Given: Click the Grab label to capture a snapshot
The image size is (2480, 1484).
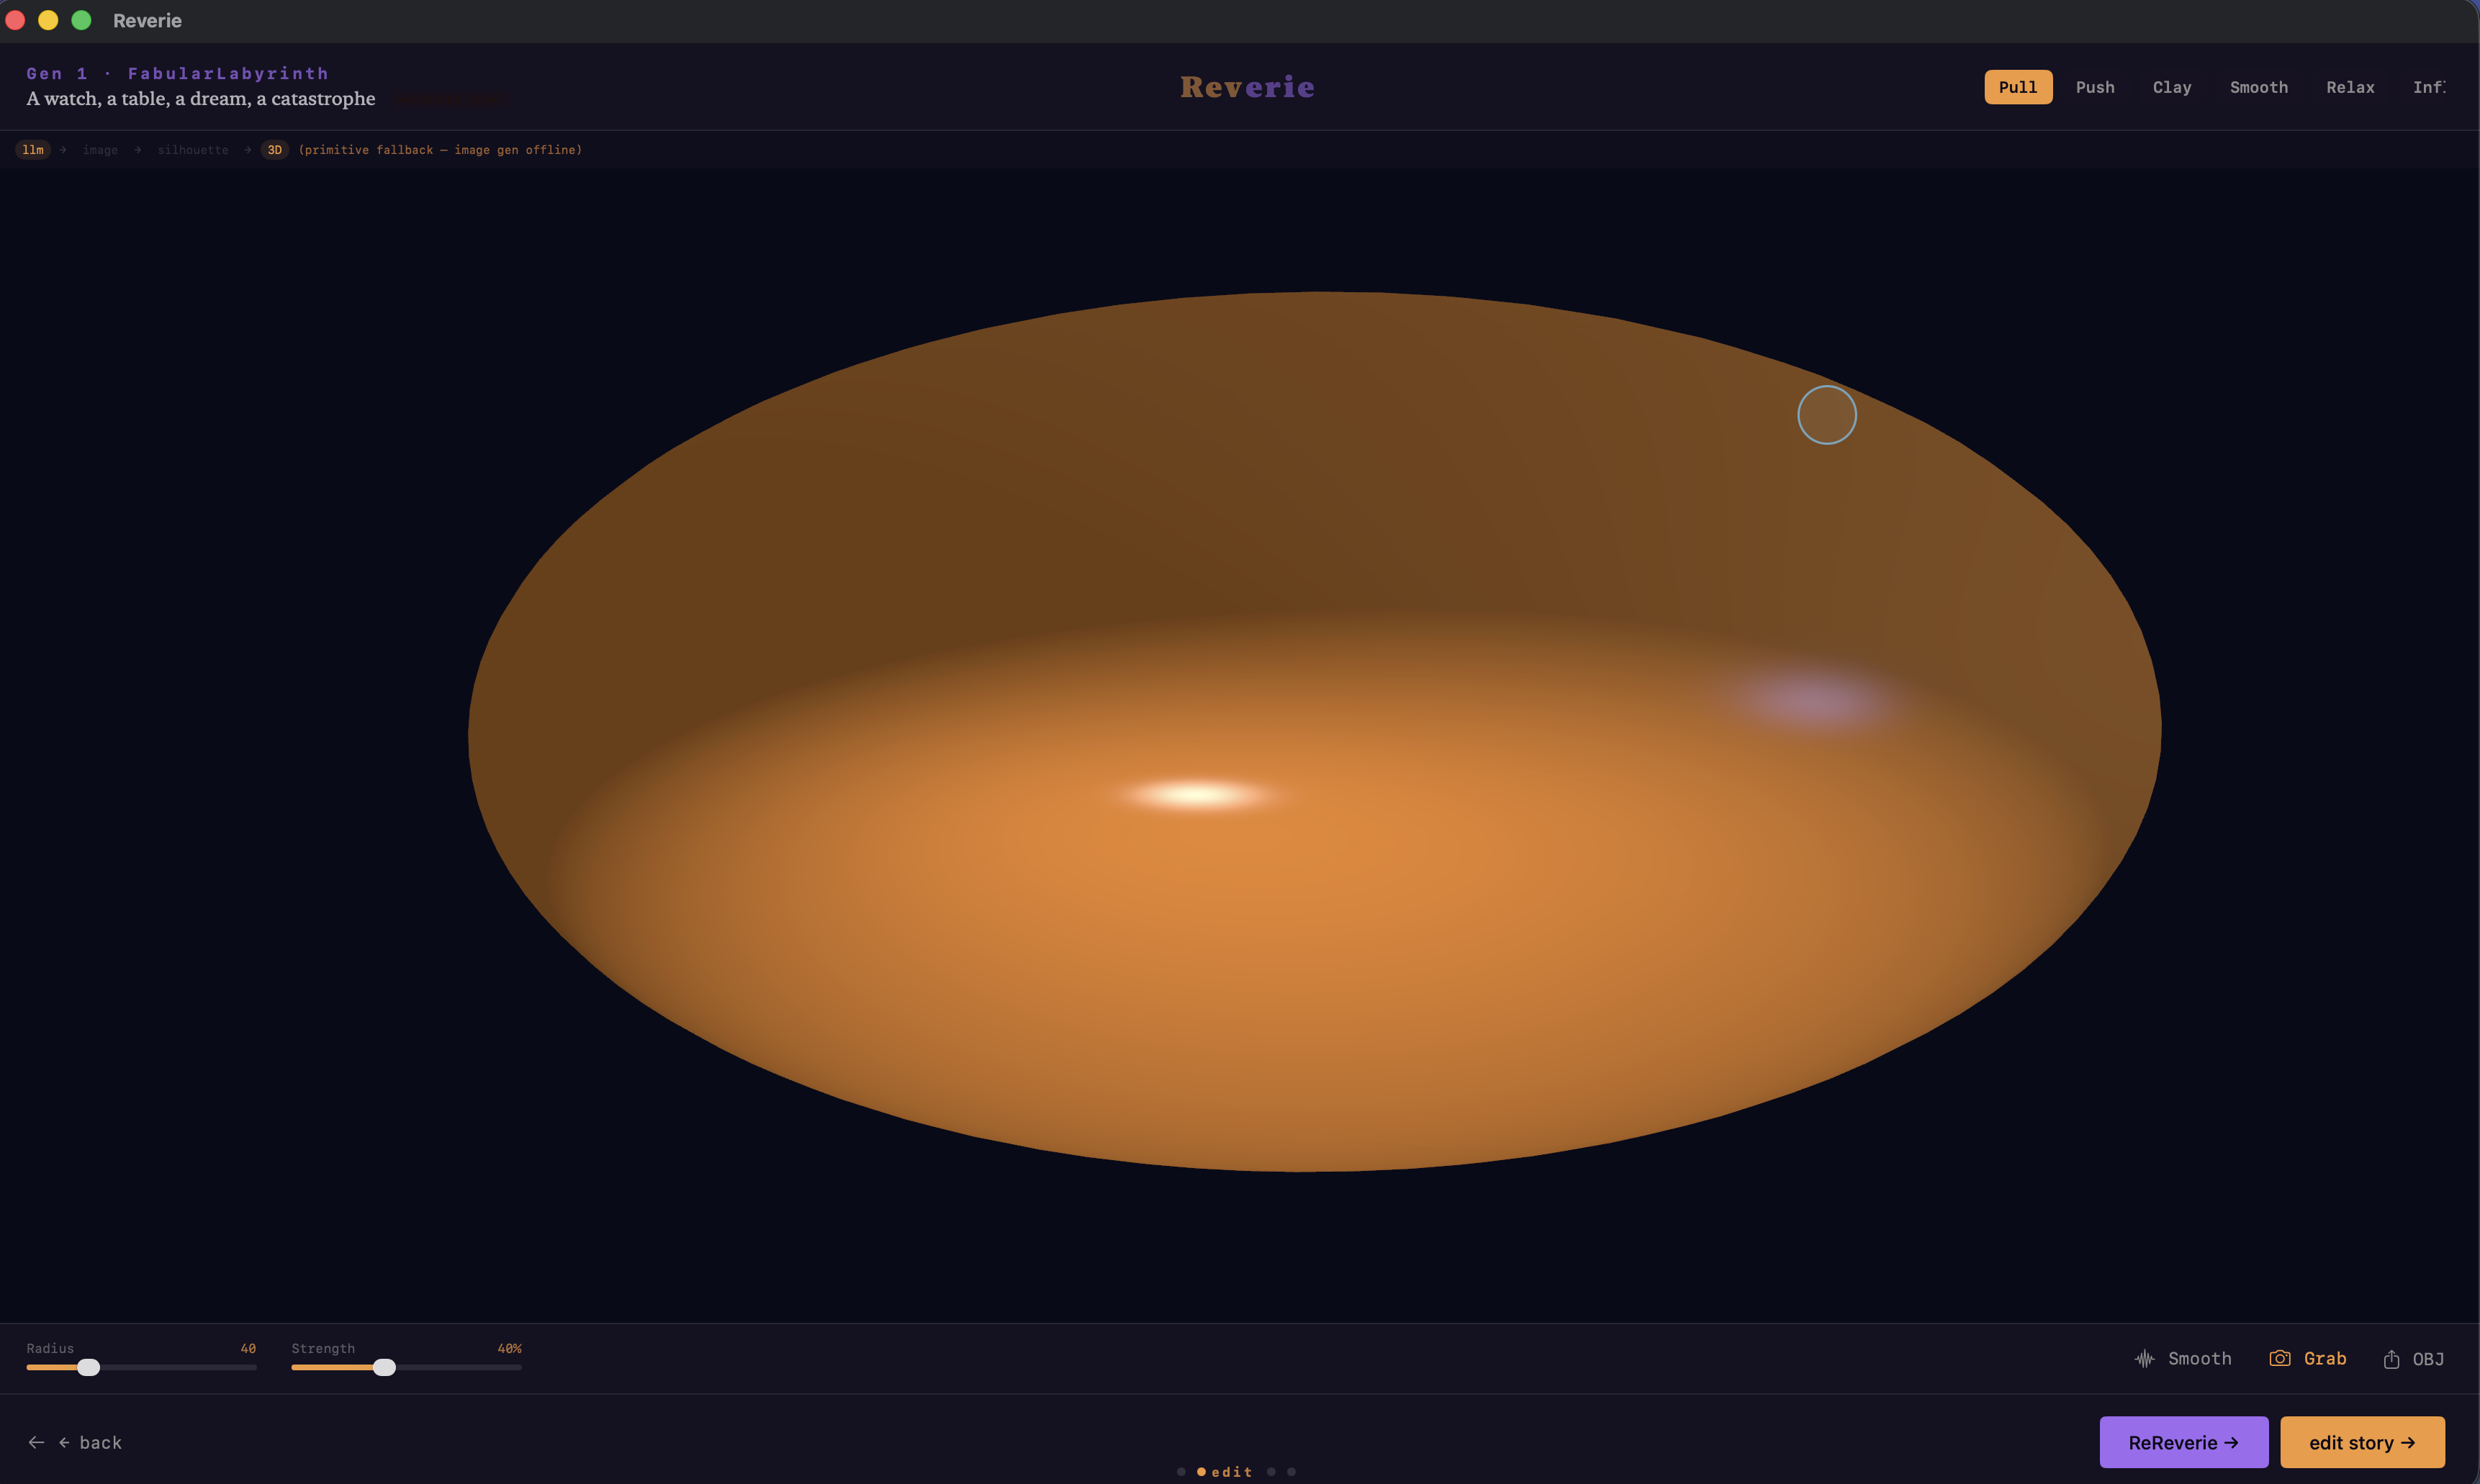Looking at the screenshot, I should tap(2326, 1358).
